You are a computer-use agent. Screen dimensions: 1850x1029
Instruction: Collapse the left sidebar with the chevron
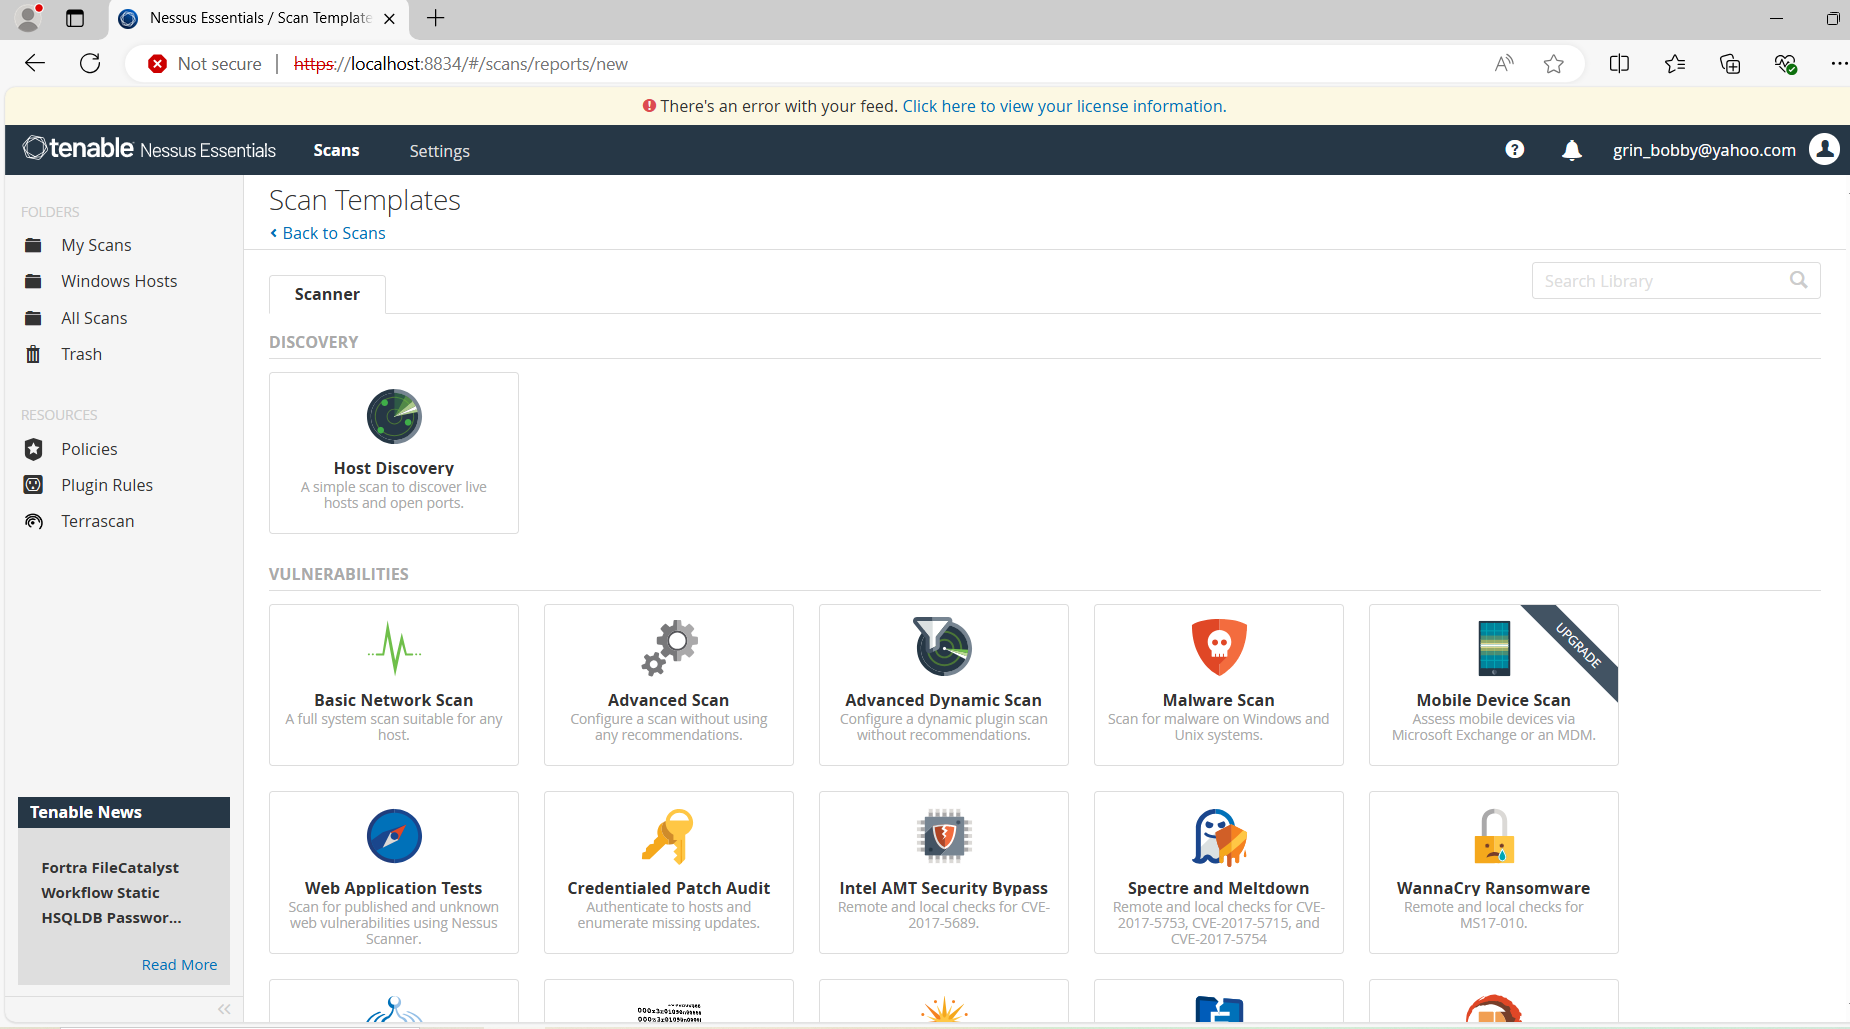(224, 1008)
